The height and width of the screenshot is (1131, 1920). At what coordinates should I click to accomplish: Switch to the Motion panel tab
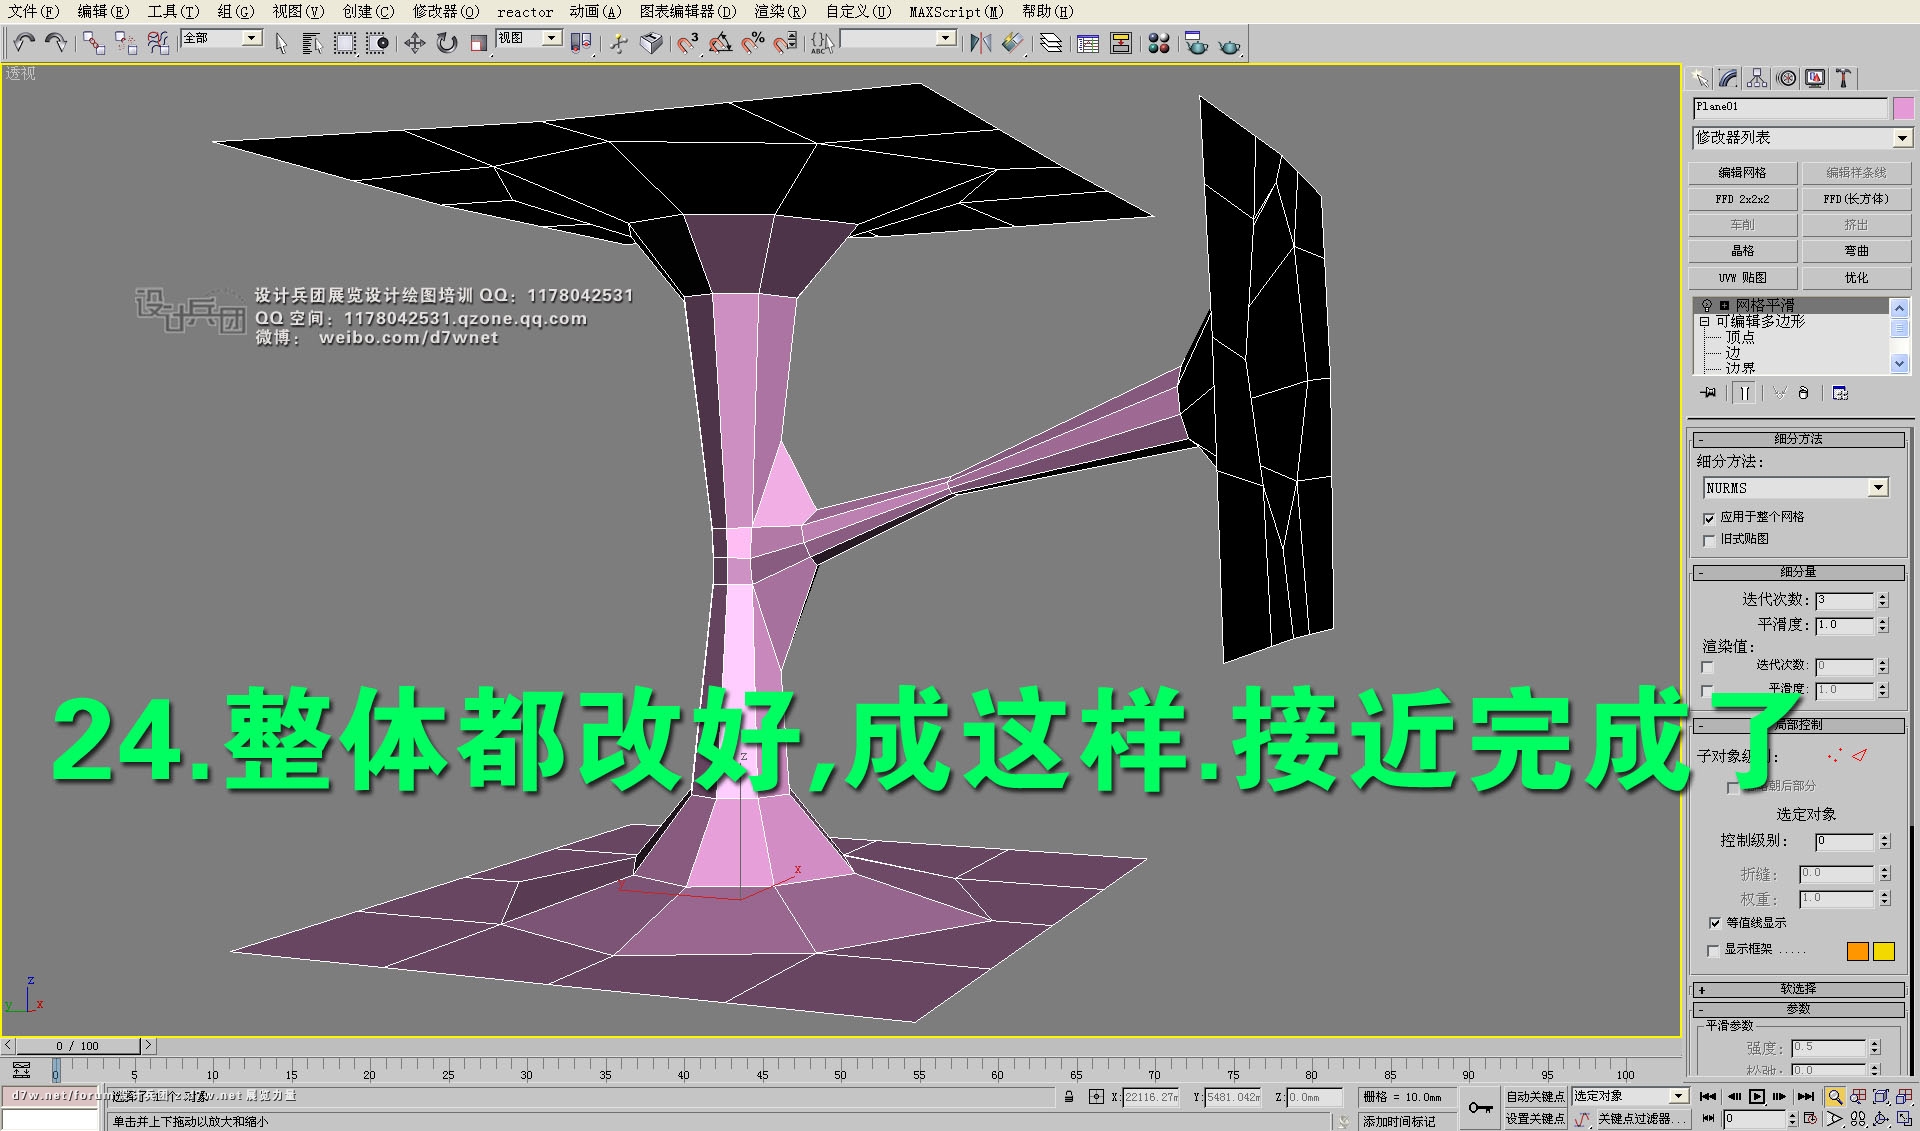tap(1786, 78)
